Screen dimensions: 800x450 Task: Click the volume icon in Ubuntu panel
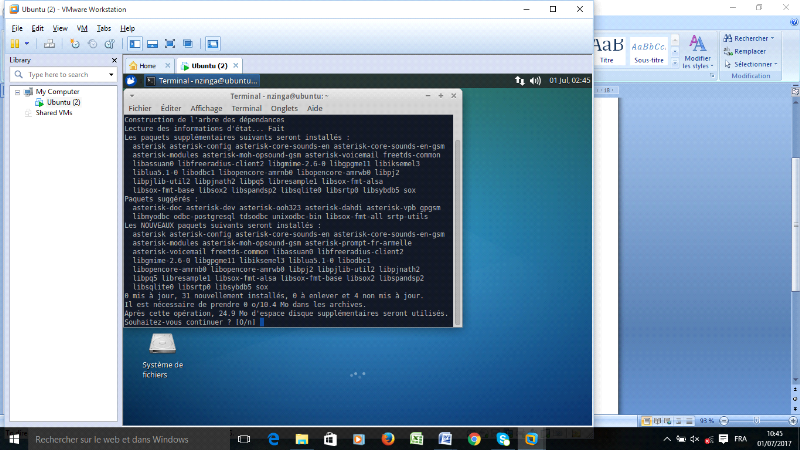pos(540,80)
